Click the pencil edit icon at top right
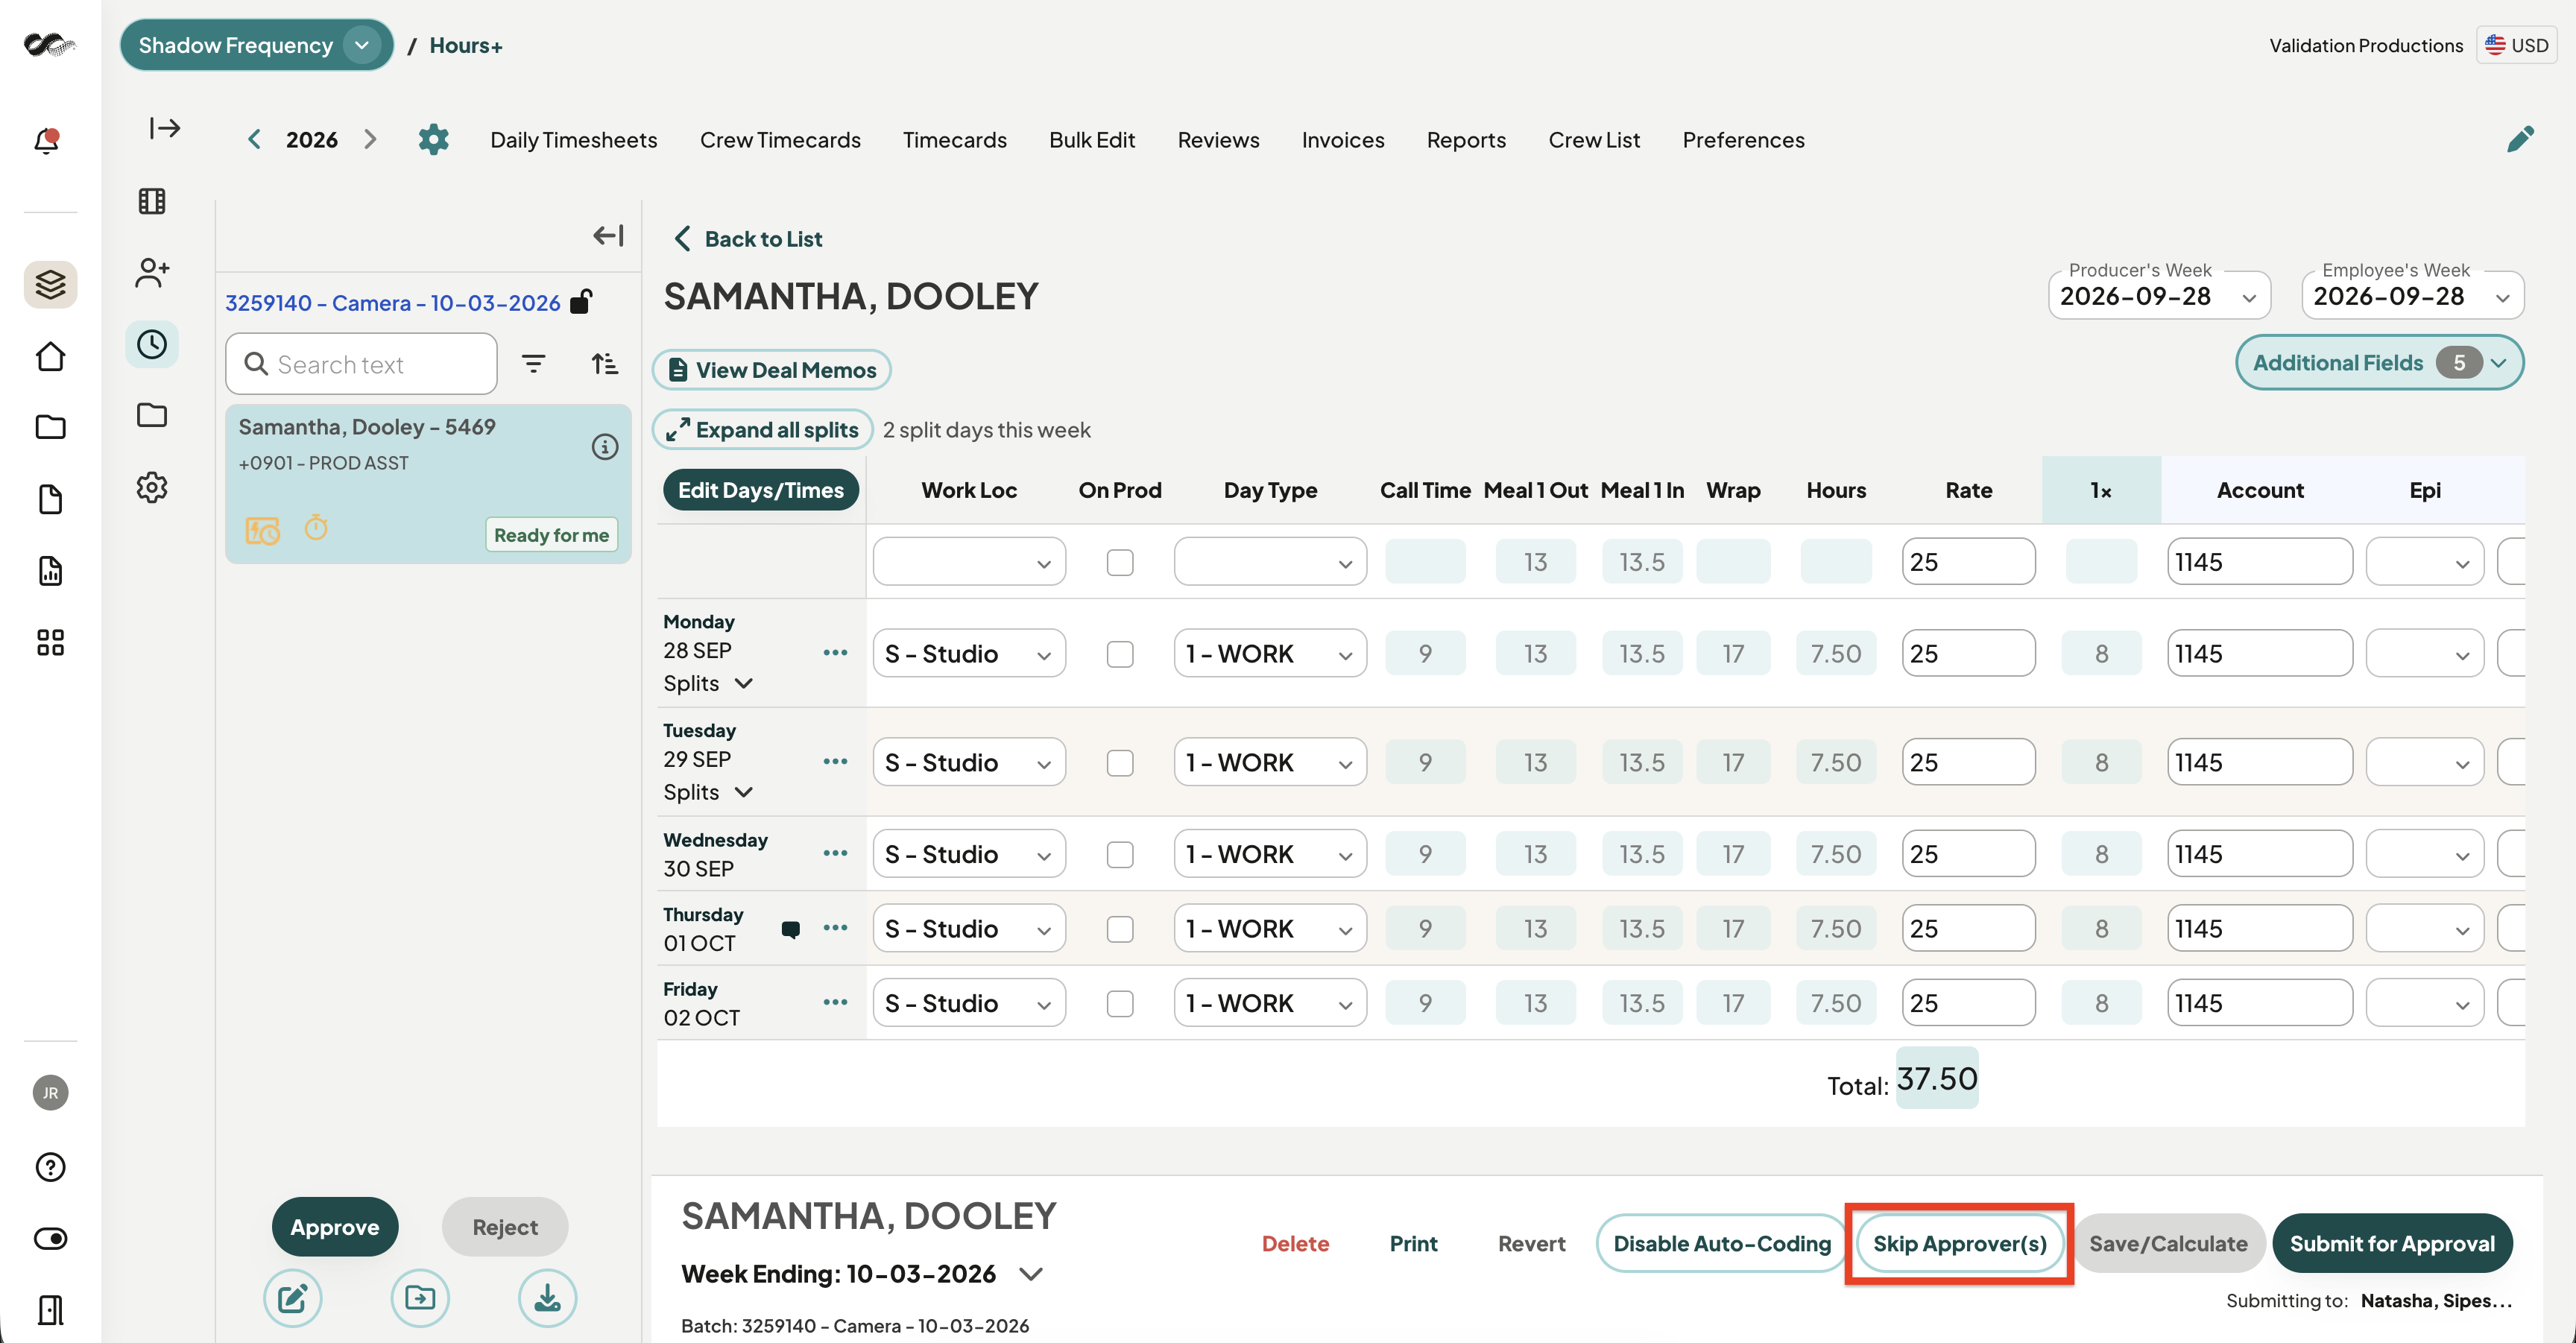This screenshot has height=1343, width=2576. coord(2520,139)
